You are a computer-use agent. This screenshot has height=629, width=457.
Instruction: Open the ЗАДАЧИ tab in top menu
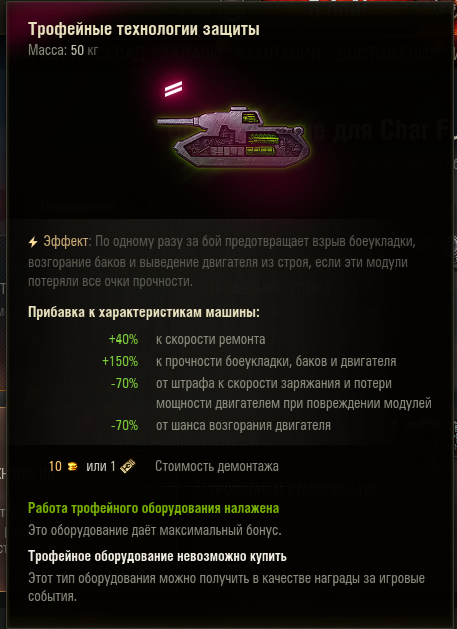click(191, 53)
